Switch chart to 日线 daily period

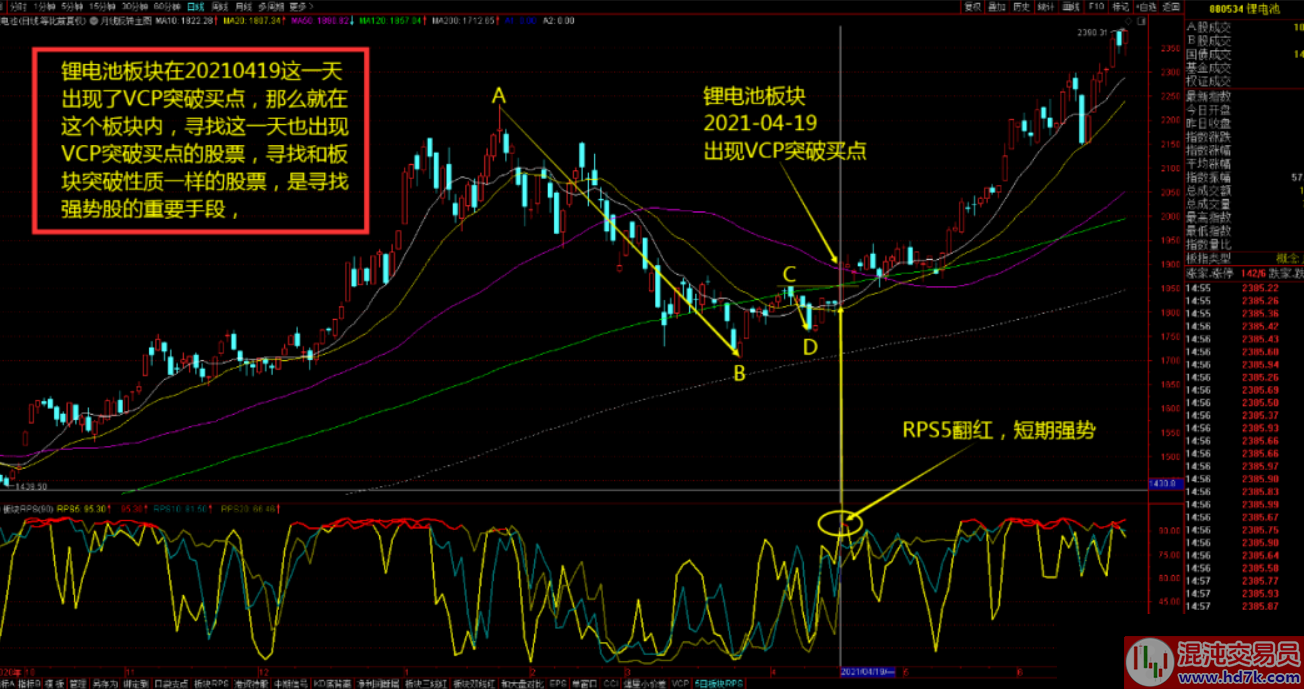pyautogui.click(x=196, y=6)
